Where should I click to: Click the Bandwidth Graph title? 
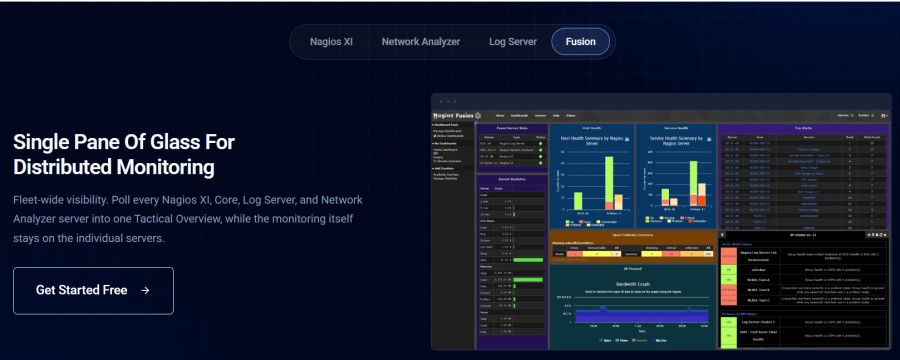(633, 284)
